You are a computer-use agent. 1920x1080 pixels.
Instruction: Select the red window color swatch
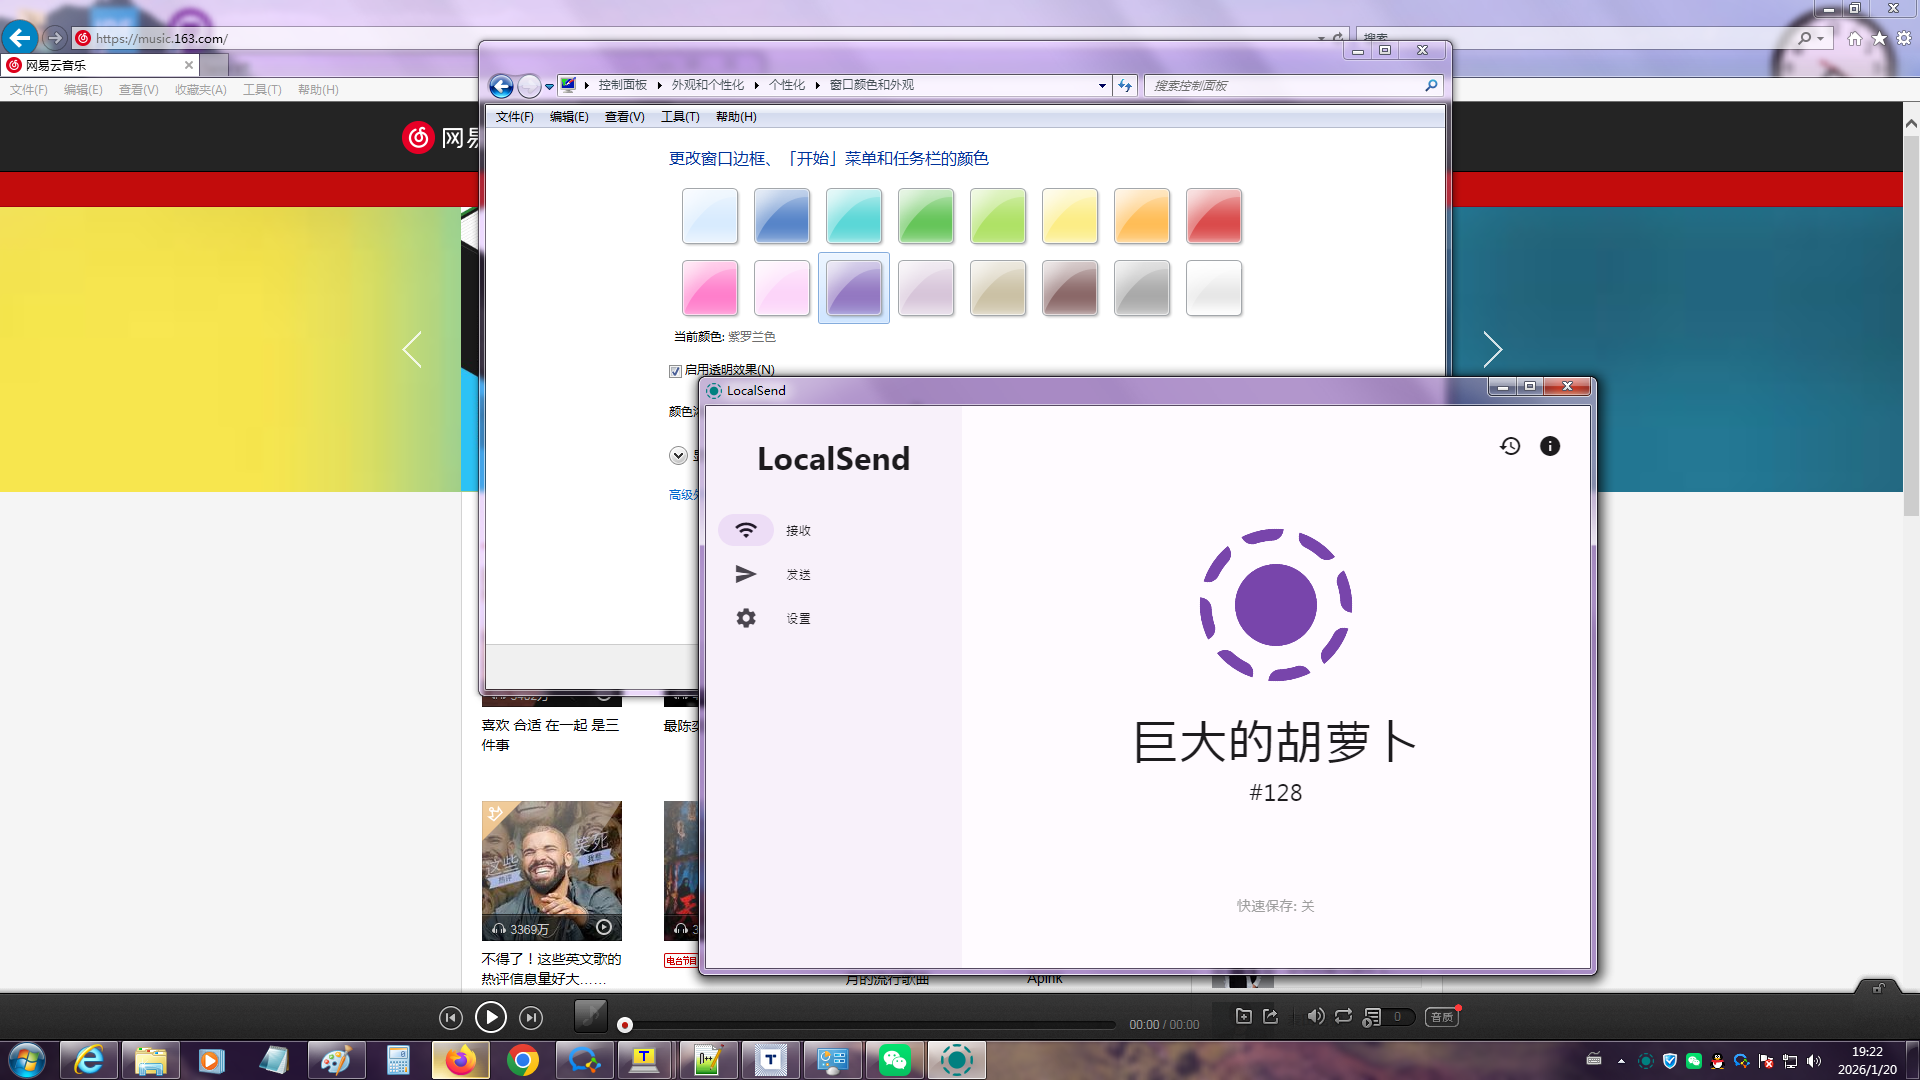click(x=1213, y=216)
